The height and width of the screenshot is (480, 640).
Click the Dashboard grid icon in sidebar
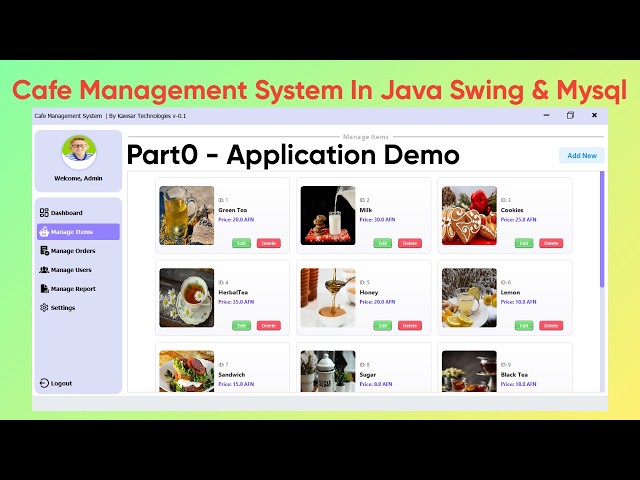pyautogui.click(x=44, y=212)
